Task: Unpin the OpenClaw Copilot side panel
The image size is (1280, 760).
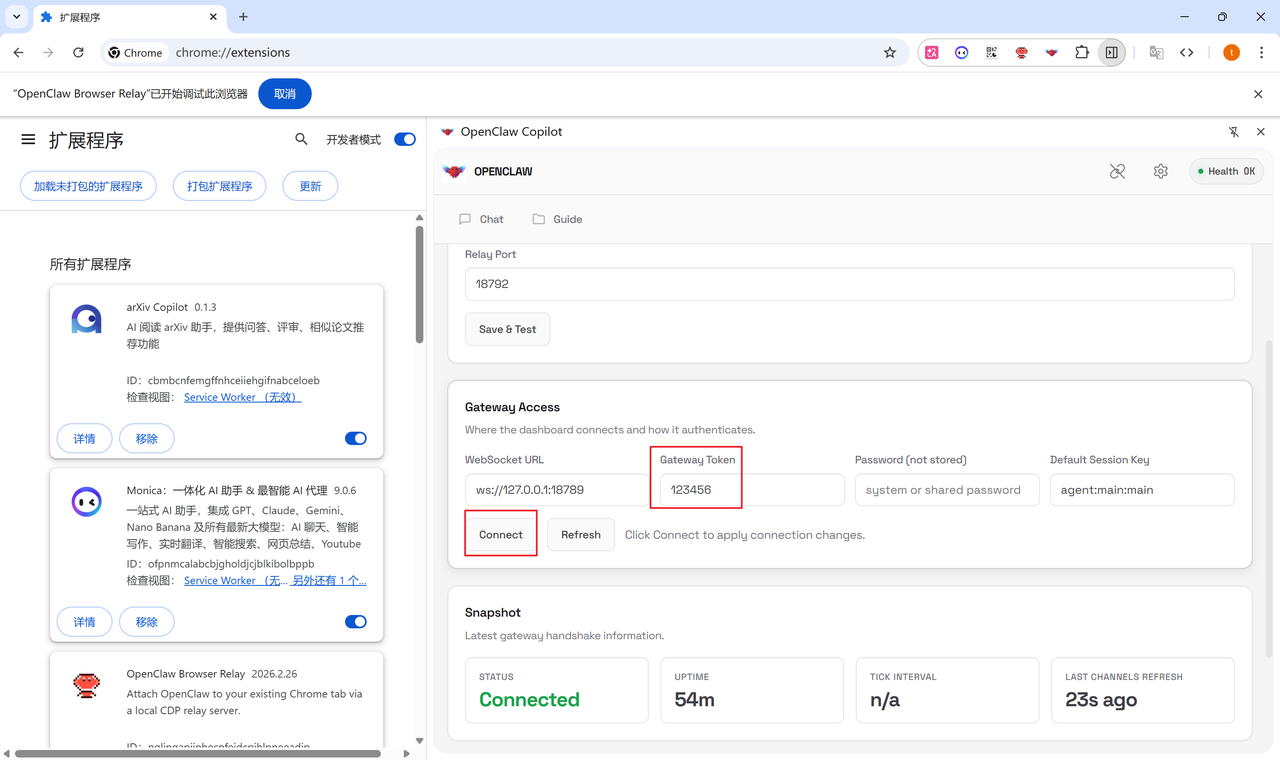Action: (x=1233, y=132)
